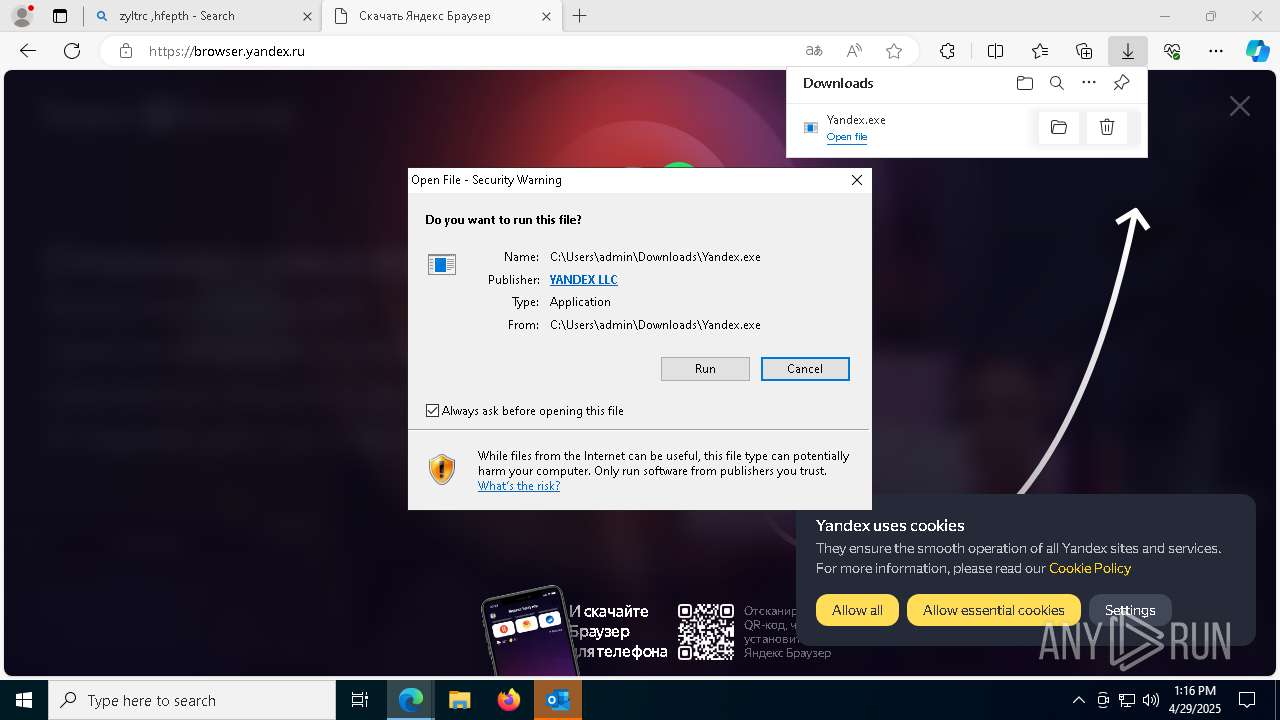The height and width of the screenshot is (720, 1280).
Task: Click Open file under Yandex.exe
Action: point(847,137)
